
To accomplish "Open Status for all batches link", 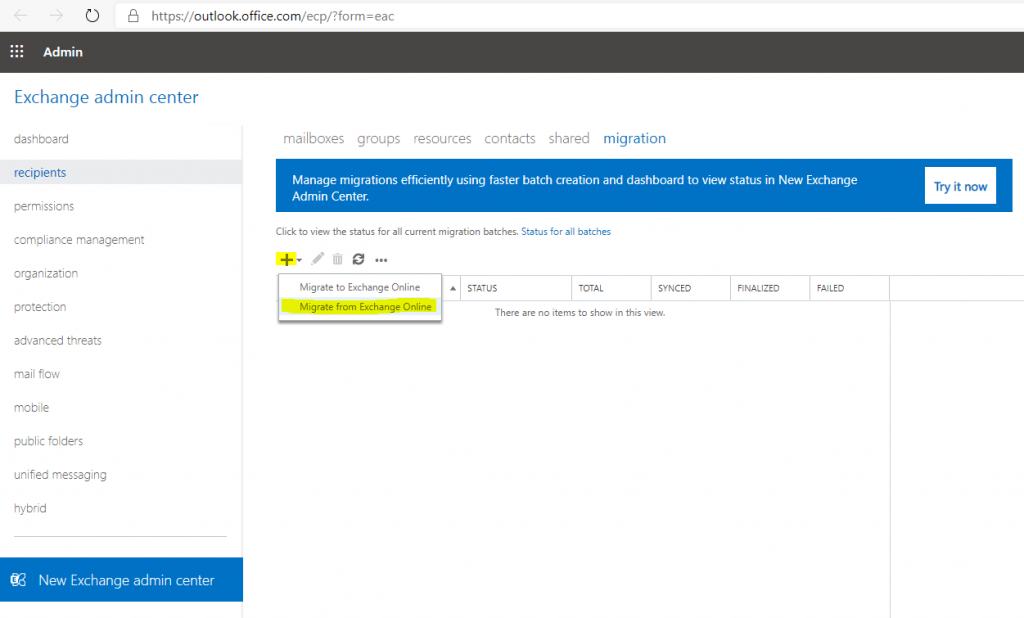I will coord(566,231).
